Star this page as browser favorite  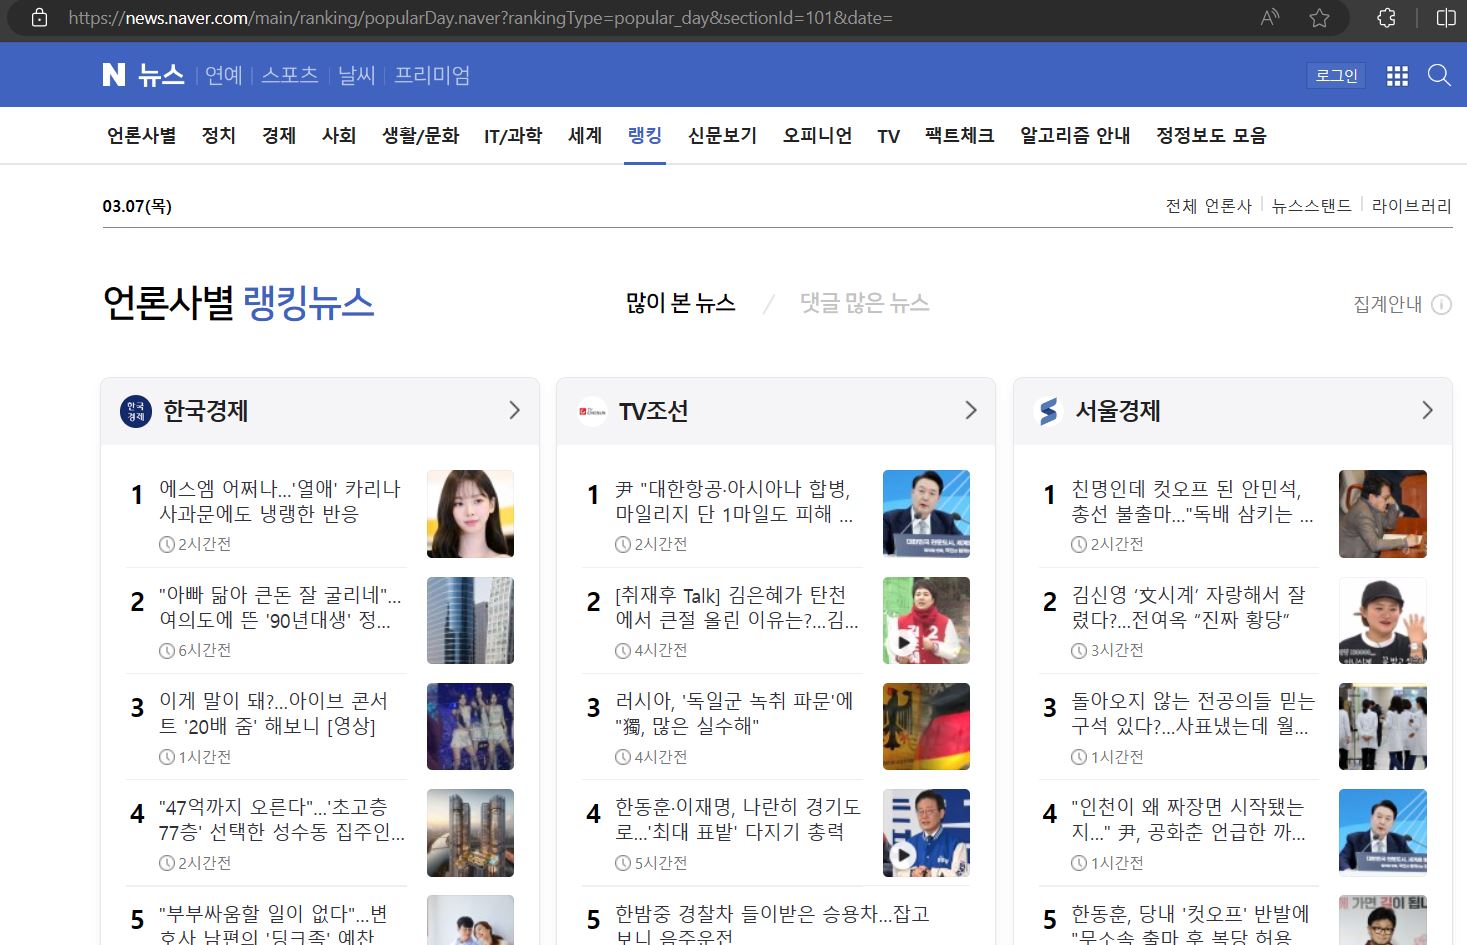[1319, 17]
